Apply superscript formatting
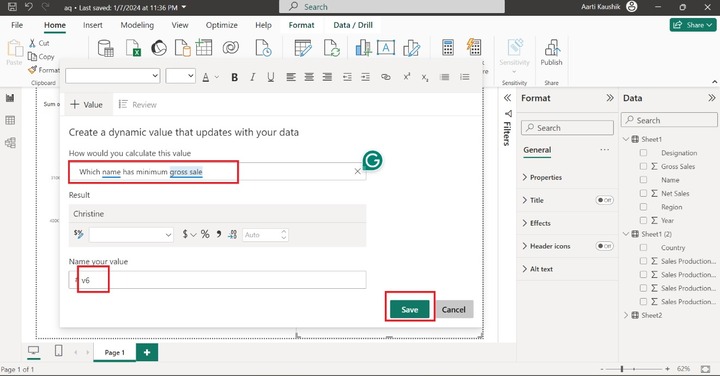This screenshot has width=720, height=376. click(x=407, y=77)
